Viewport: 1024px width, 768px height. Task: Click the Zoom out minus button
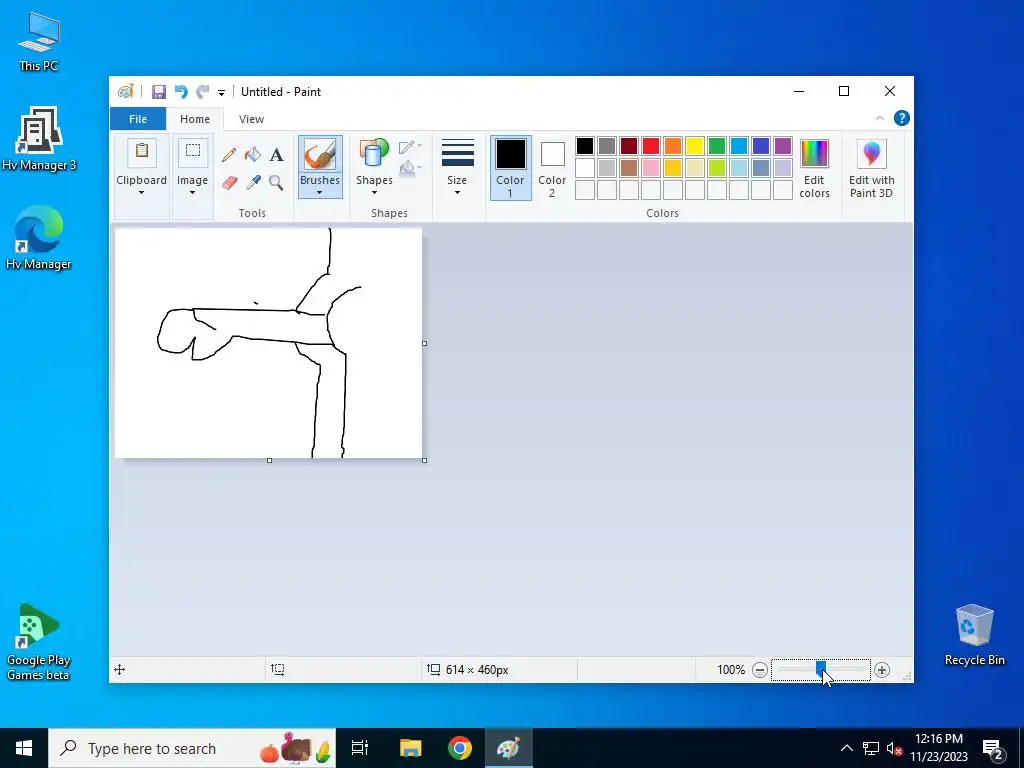(x=760, y=669)
